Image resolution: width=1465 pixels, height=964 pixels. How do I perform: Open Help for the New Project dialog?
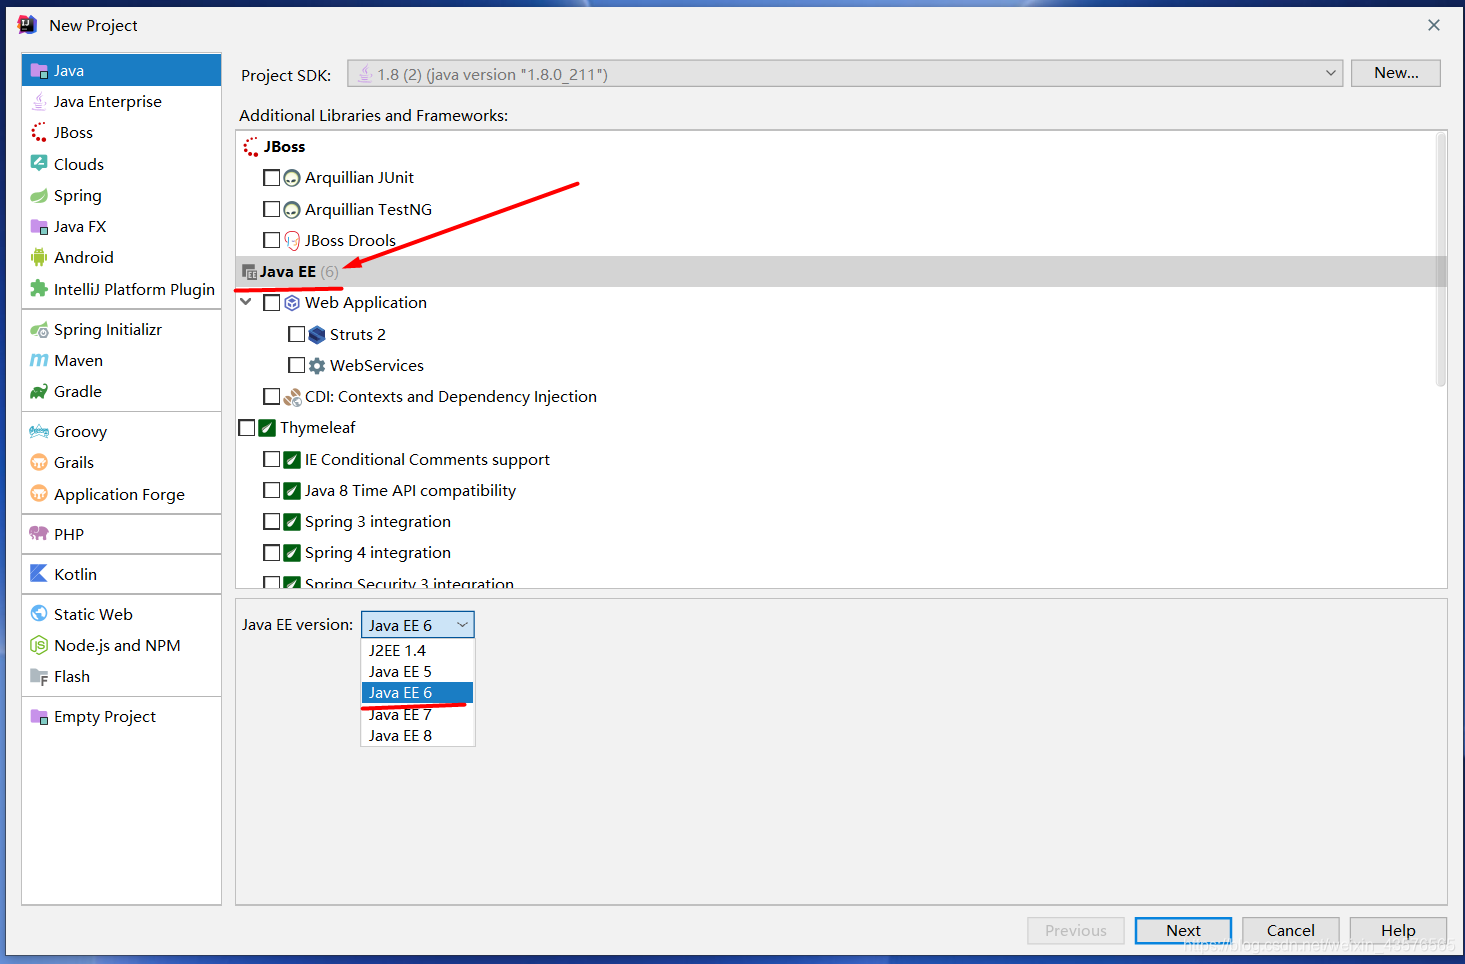(1397, 930)
